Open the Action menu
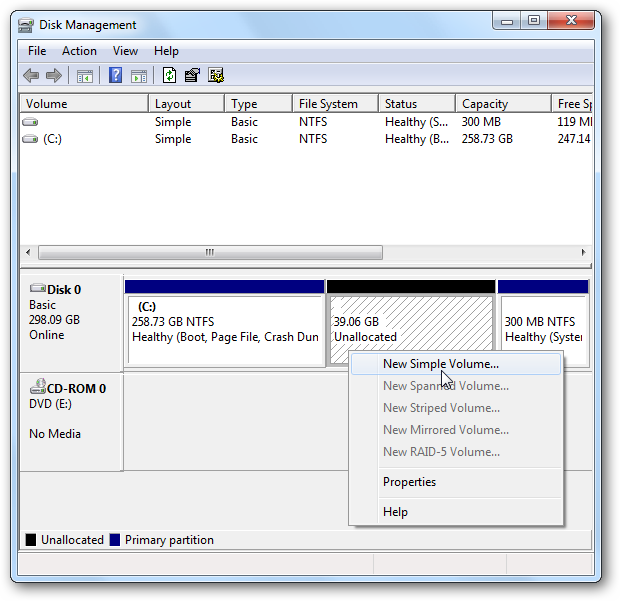 coord(79,51)
